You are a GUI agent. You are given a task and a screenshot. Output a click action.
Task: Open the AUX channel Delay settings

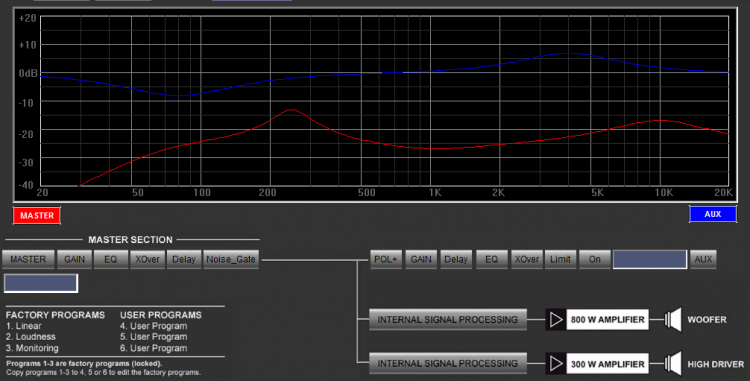click(x=456, y=259)
